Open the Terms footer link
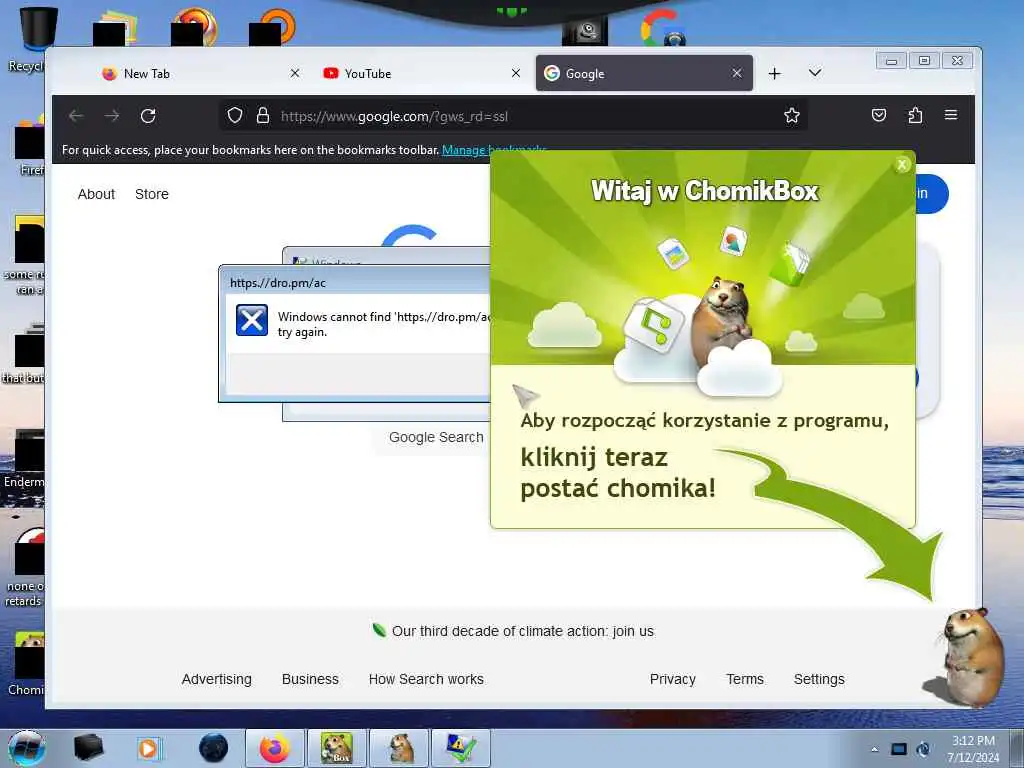This screenshot has width=1024, height=768. pos(744,679)
